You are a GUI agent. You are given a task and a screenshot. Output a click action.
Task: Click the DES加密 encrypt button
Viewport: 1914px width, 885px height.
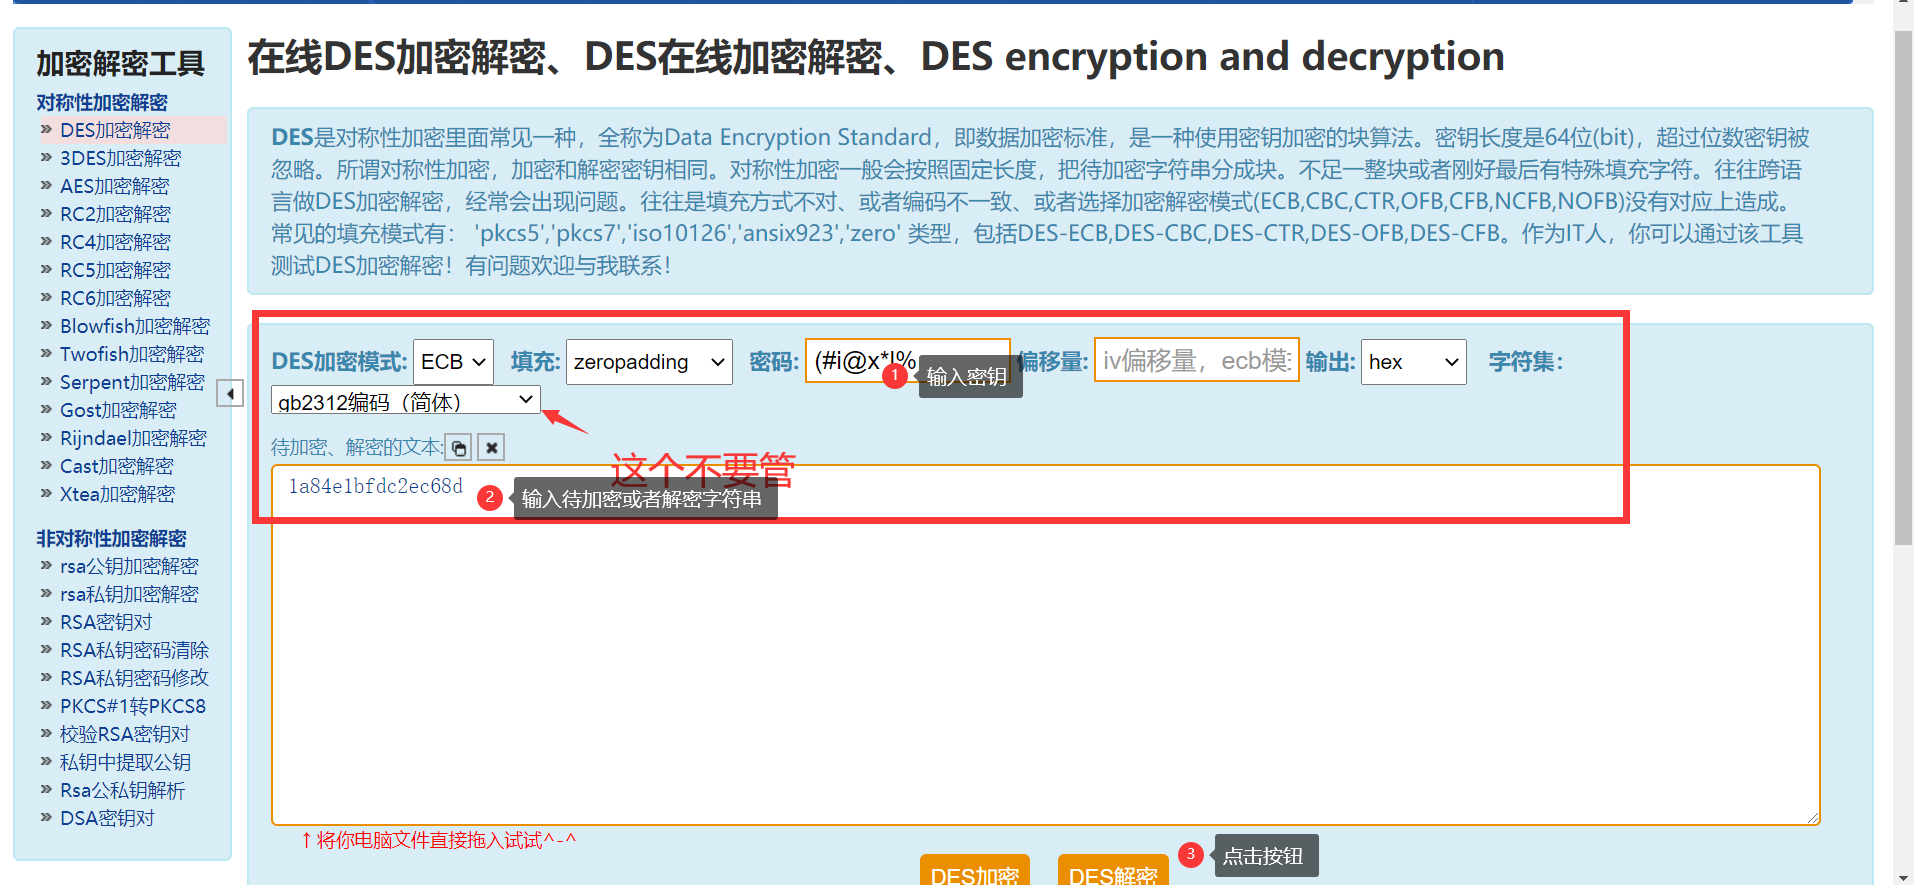point(975,871)
